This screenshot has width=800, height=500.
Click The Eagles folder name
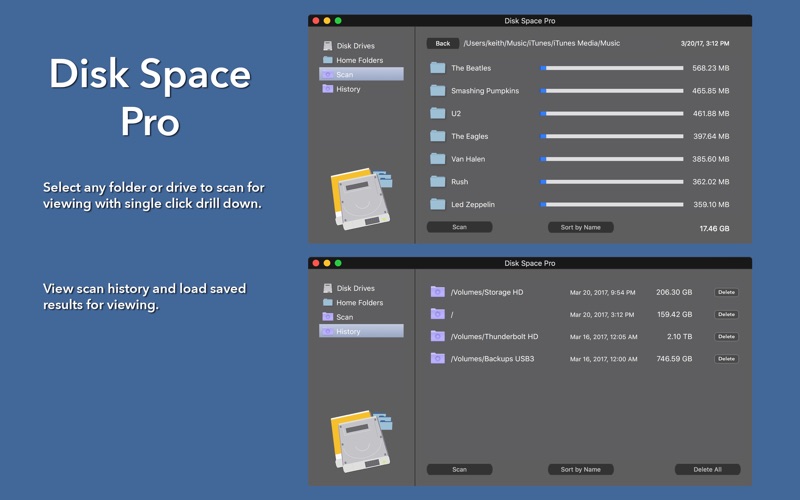click(x=469, y=136)
